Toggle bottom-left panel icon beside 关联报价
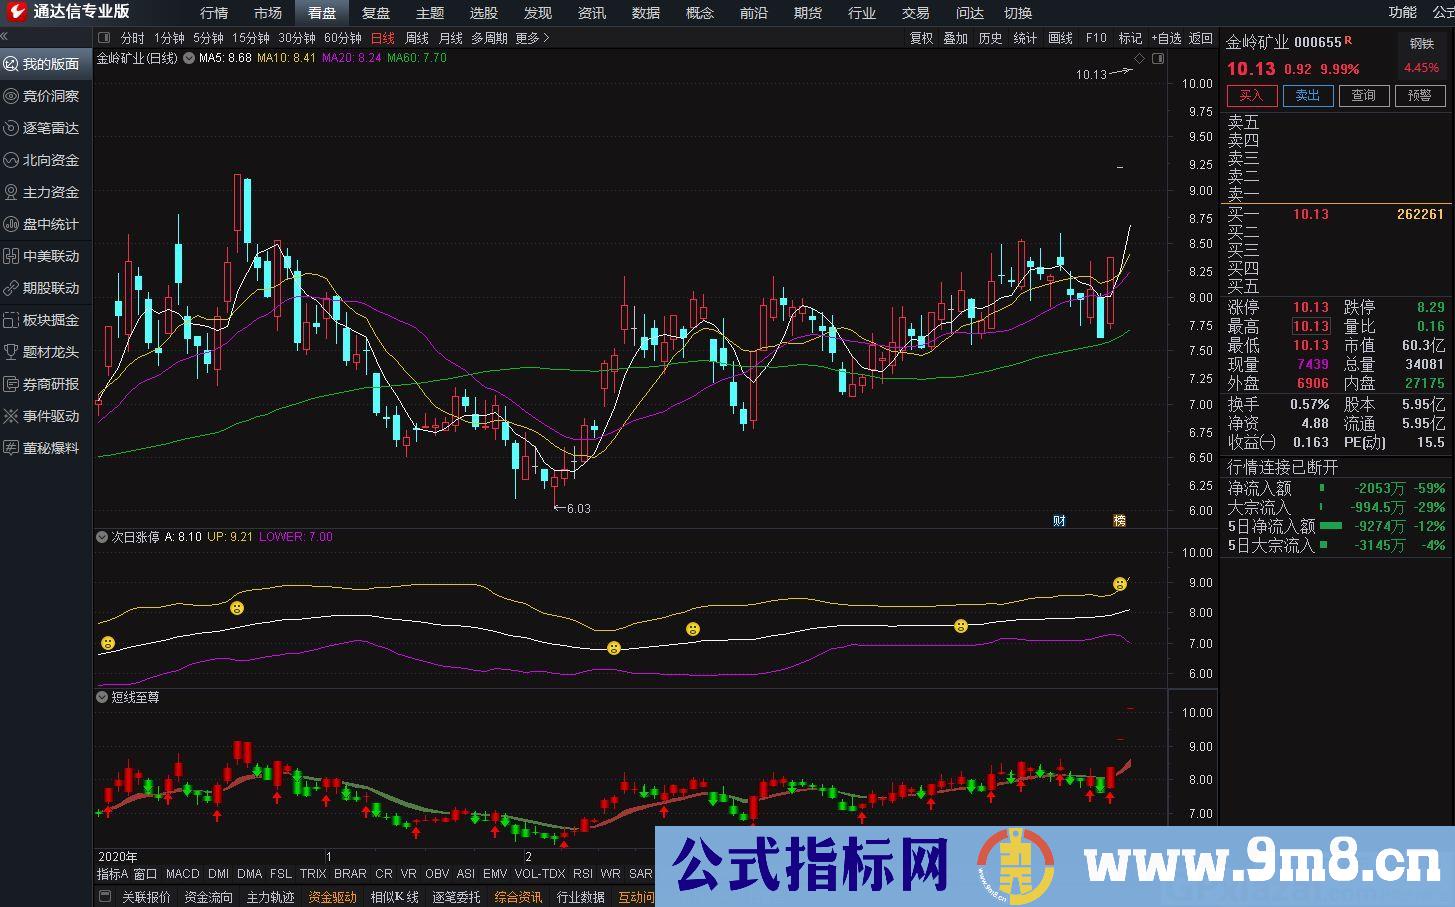This screenshot has width=1455, height=907. coord(105,897)
